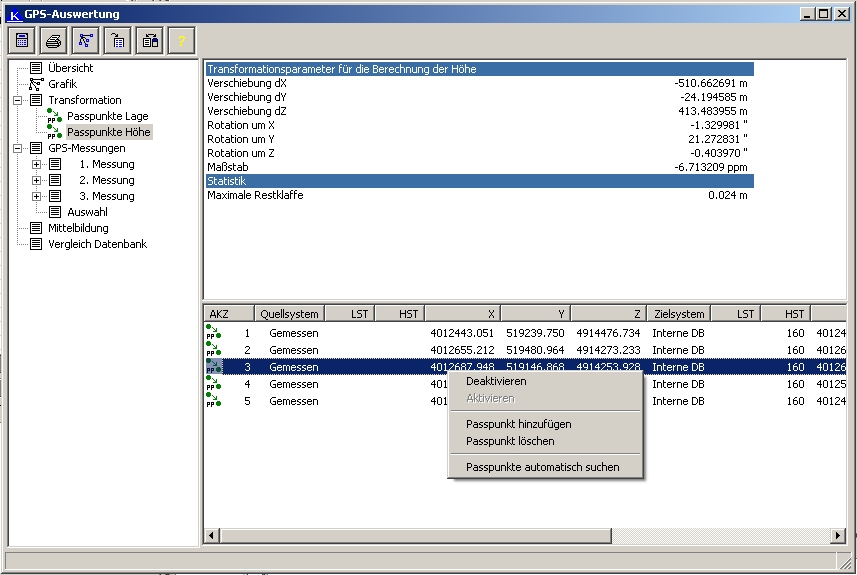This screenshot has width=857, height=575.
Task: Click the control point icon in row 1
Action: (x=213, y=333)
